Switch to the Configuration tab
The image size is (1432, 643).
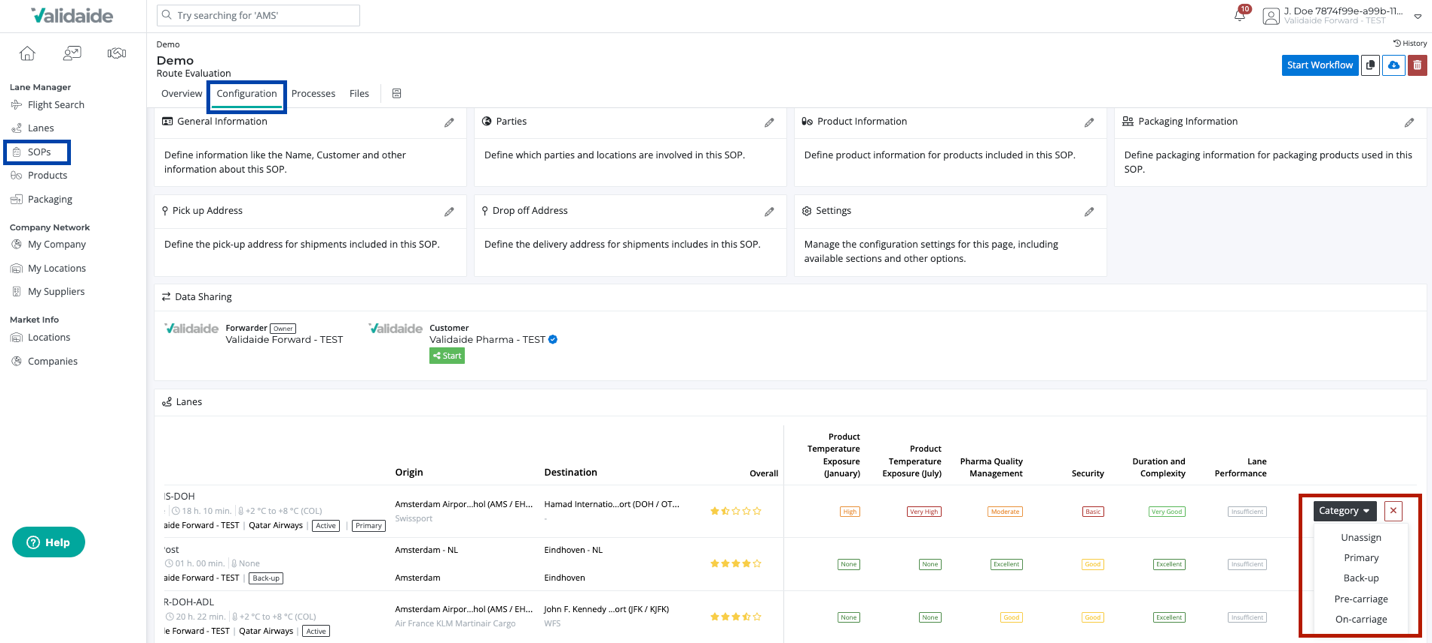click(247, 94)
